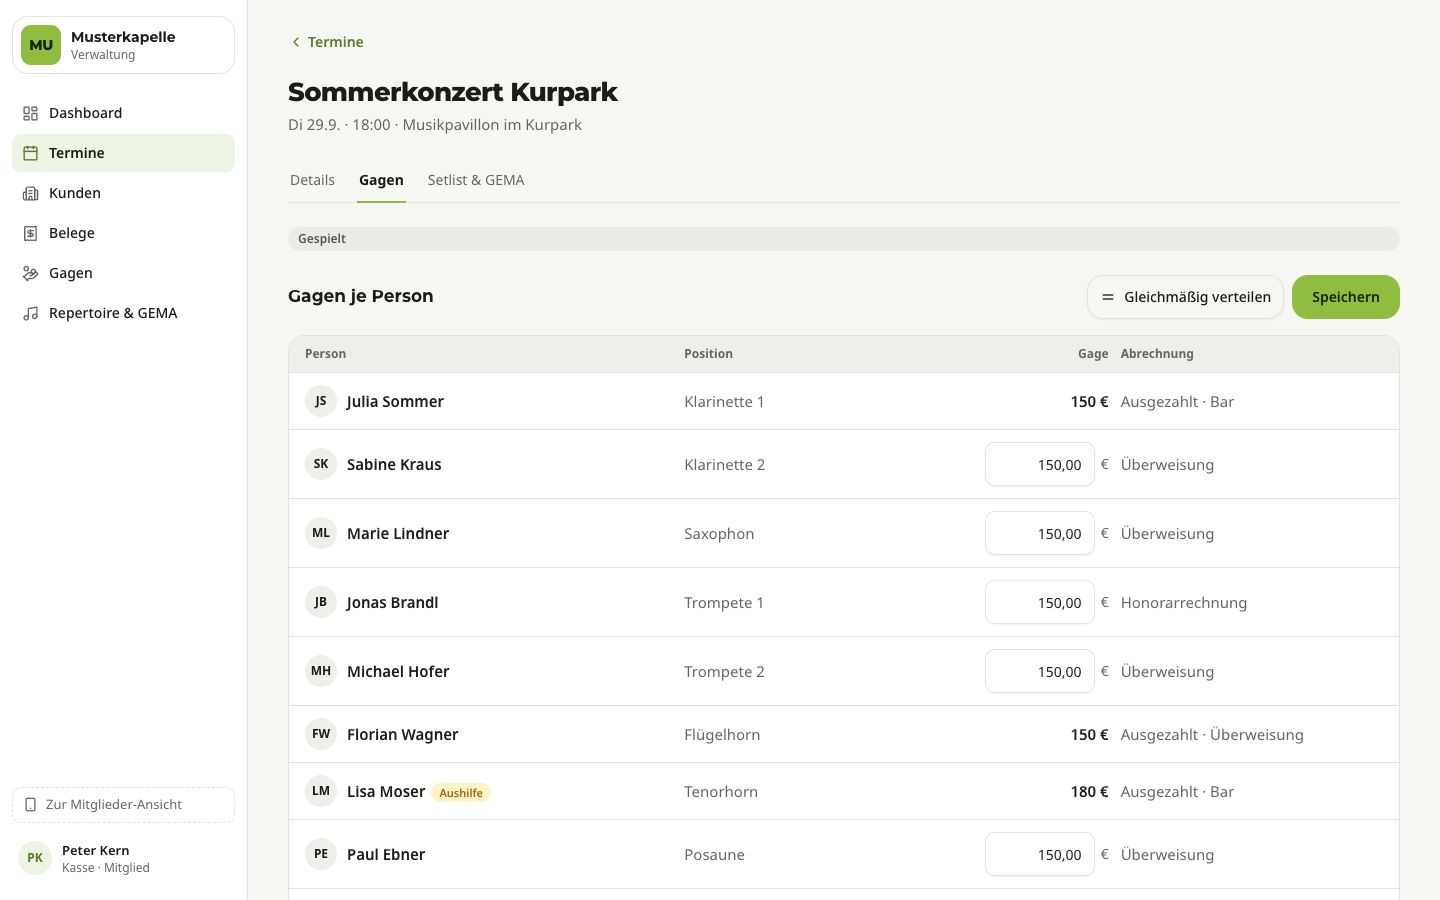This screenshot has height=900, width=1440.
Task: Go to Kunden in the sidebar
Action: (123, 193)
